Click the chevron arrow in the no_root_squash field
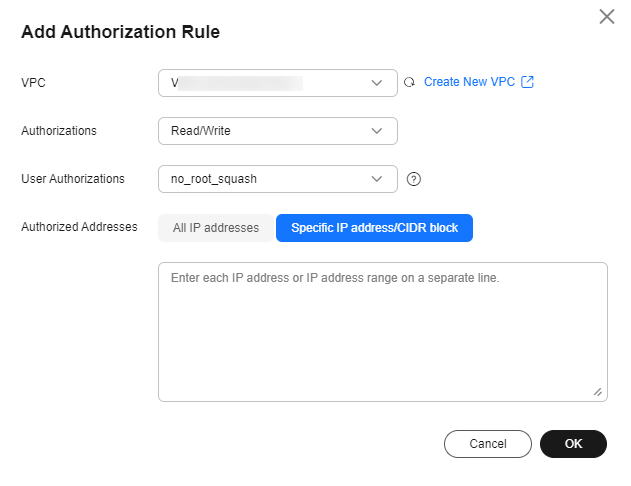This screenshot has width=631, height=486. click(377, 179)
